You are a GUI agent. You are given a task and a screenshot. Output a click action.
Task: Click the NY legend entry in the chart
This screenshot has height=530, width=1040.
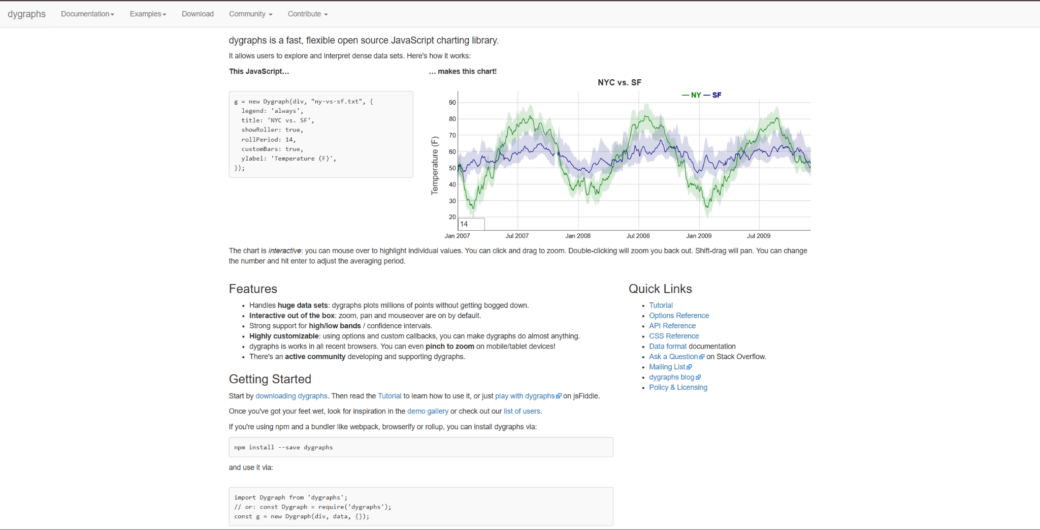click(691, 95)
